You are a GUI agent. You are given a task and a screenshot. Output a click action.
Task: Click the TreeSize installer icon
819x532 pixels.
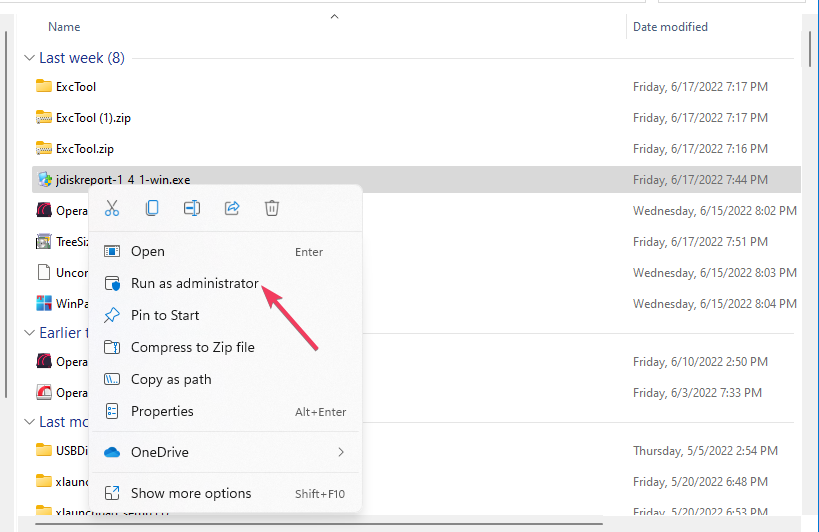(x=43, y=242)
